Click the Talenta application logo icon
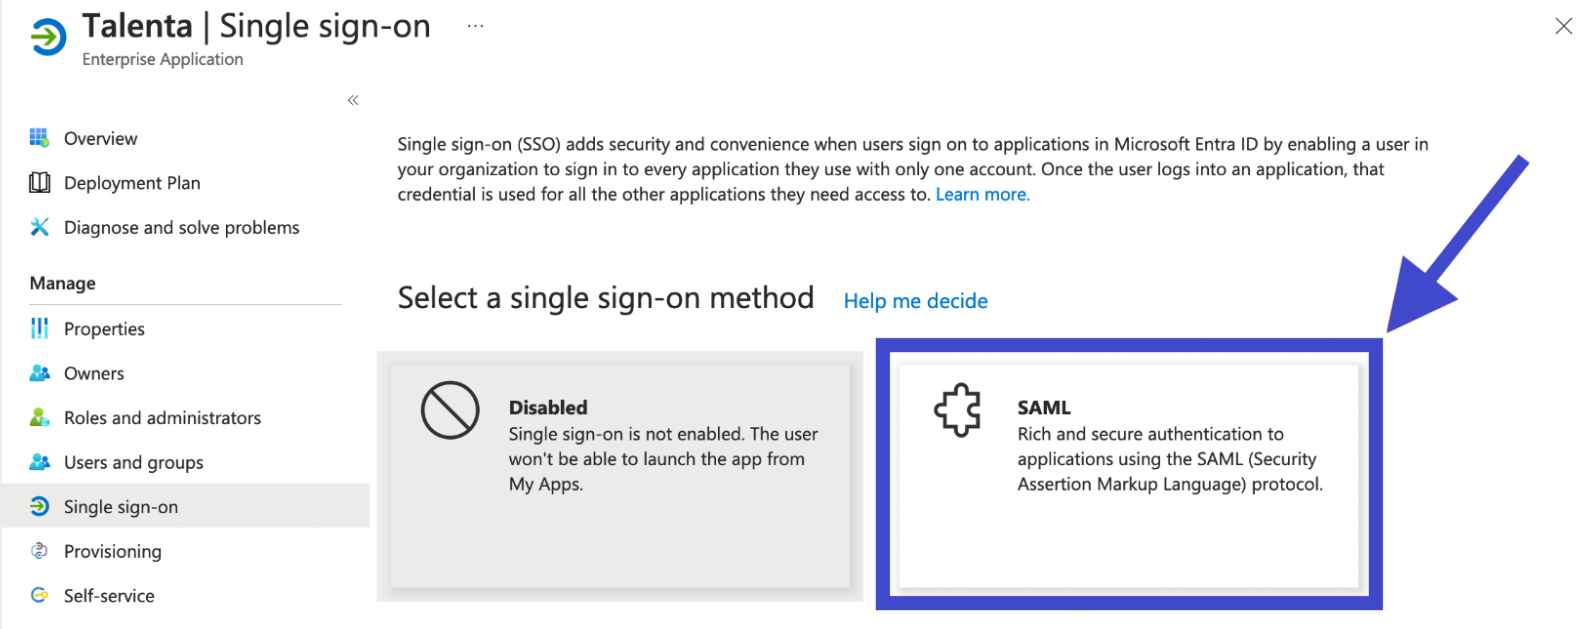 tap(48, 37)
